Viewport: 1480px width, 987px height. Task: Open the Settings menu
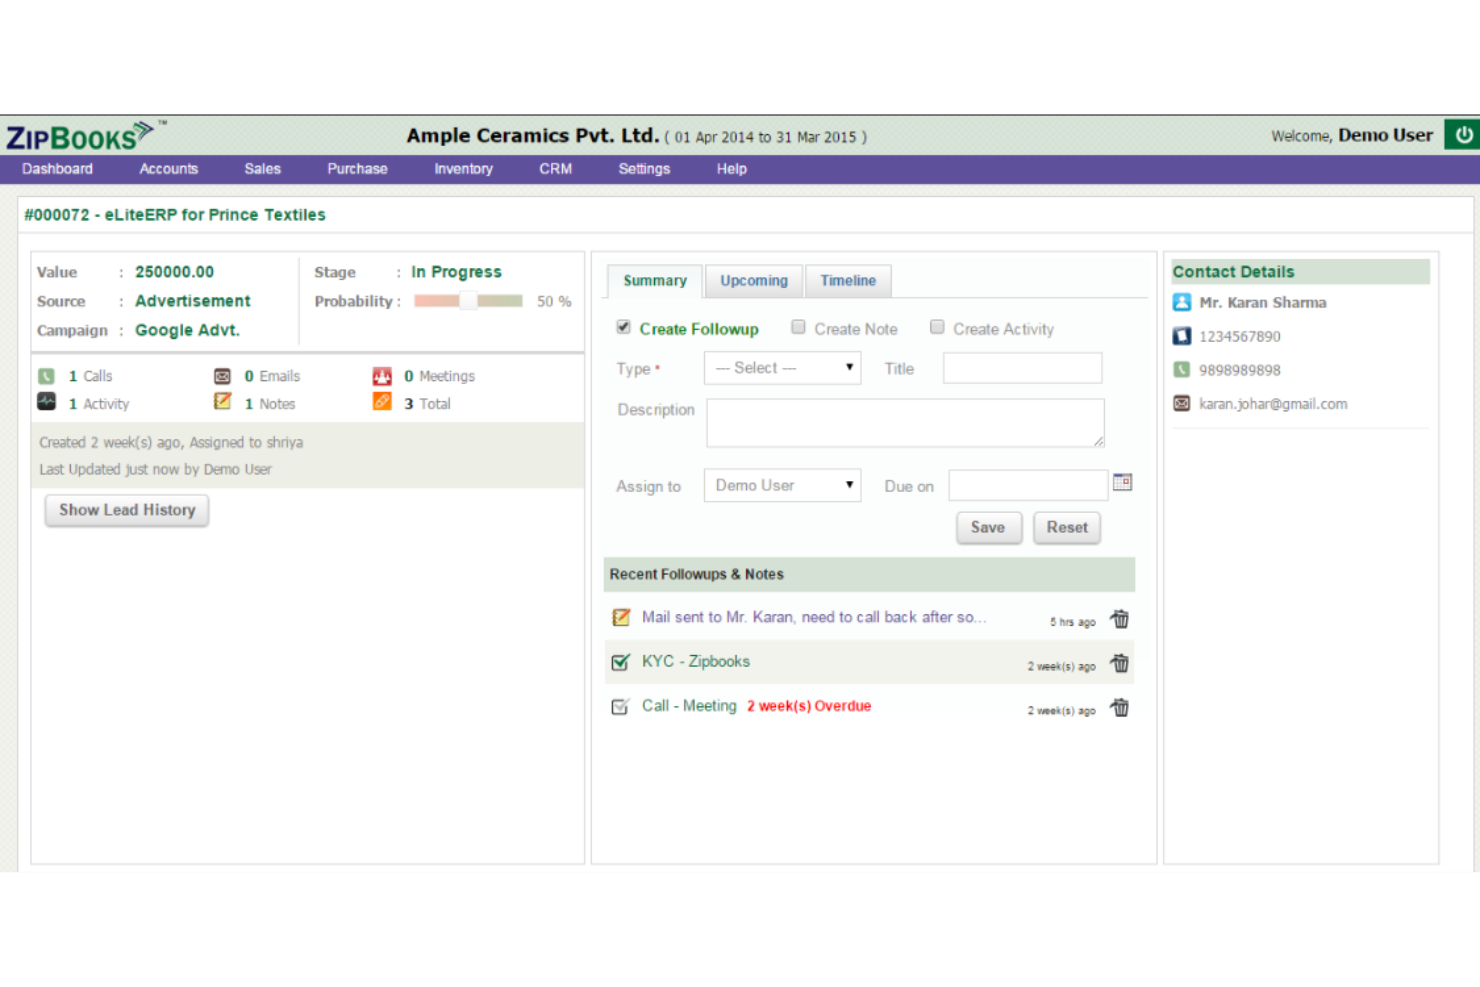point(644,169)
